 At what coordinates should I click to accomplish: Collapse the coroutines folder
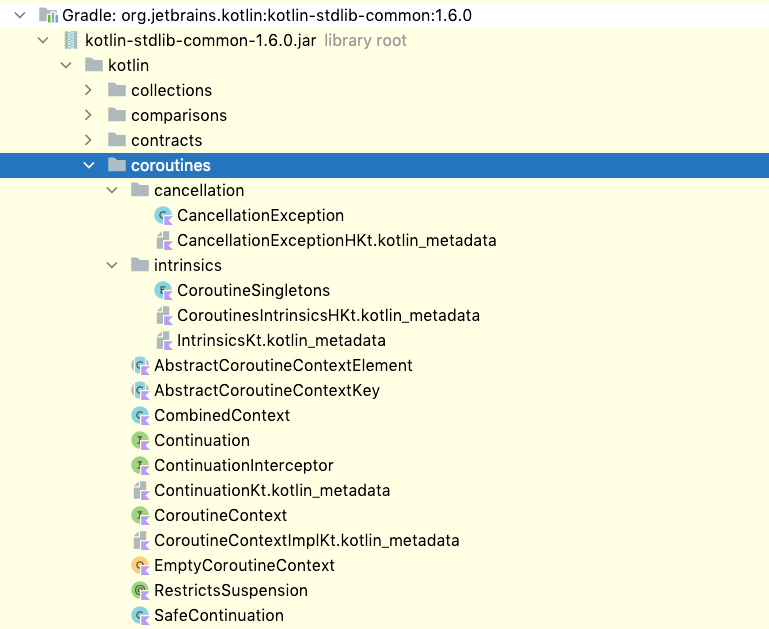[x=89, y=166]
